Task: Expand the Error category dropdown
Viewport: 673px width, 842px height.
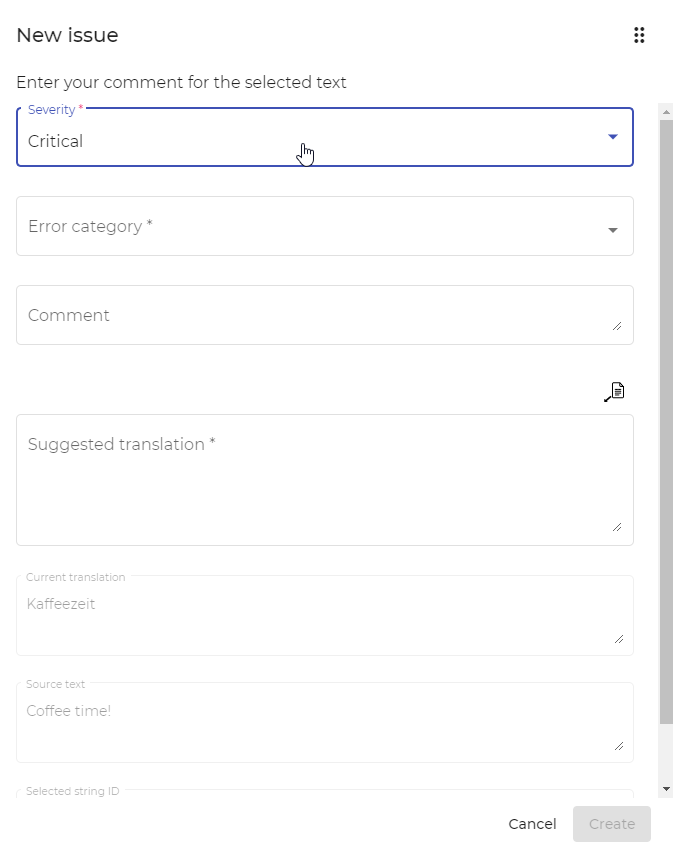Action: click(x=325, y=226)
